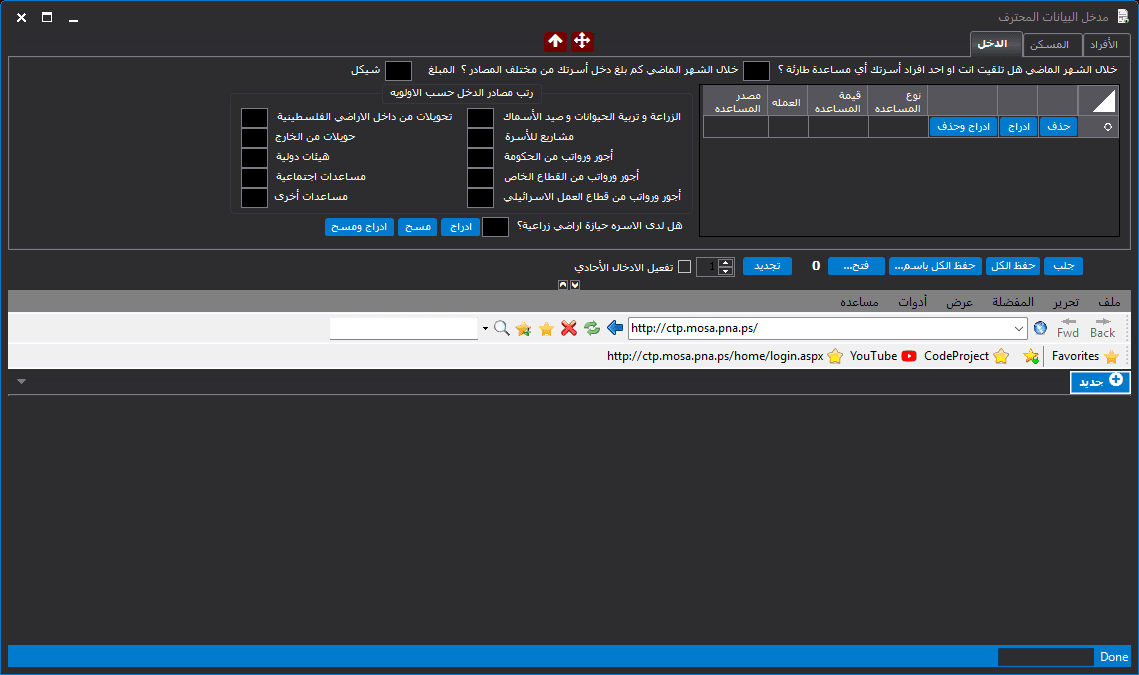The height and width of the screenshot is (675, 1139).
Task: Open the أدوات menu
Action: pos(912,302)
